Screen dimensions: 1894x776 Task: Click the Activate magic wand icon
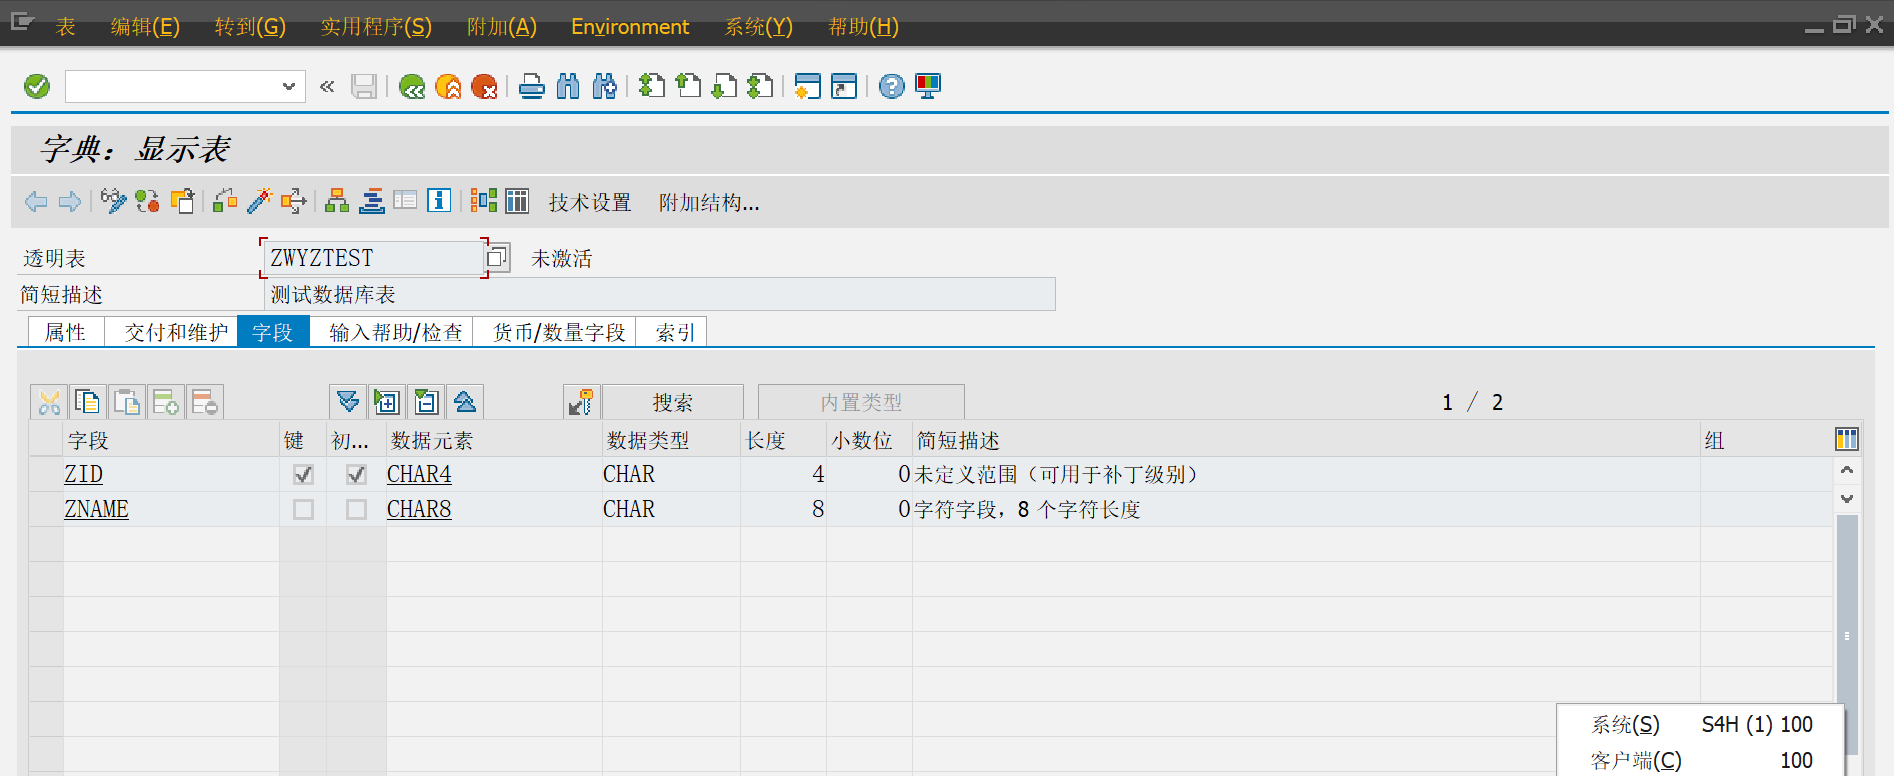[259, 201]
